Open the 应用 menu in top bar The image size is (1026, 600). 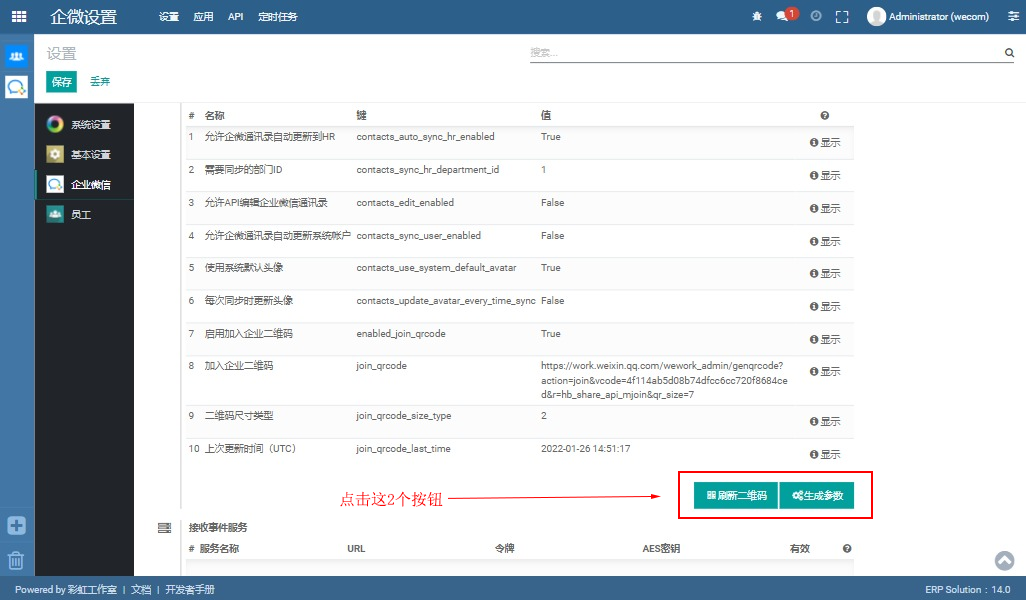point(203,17)
